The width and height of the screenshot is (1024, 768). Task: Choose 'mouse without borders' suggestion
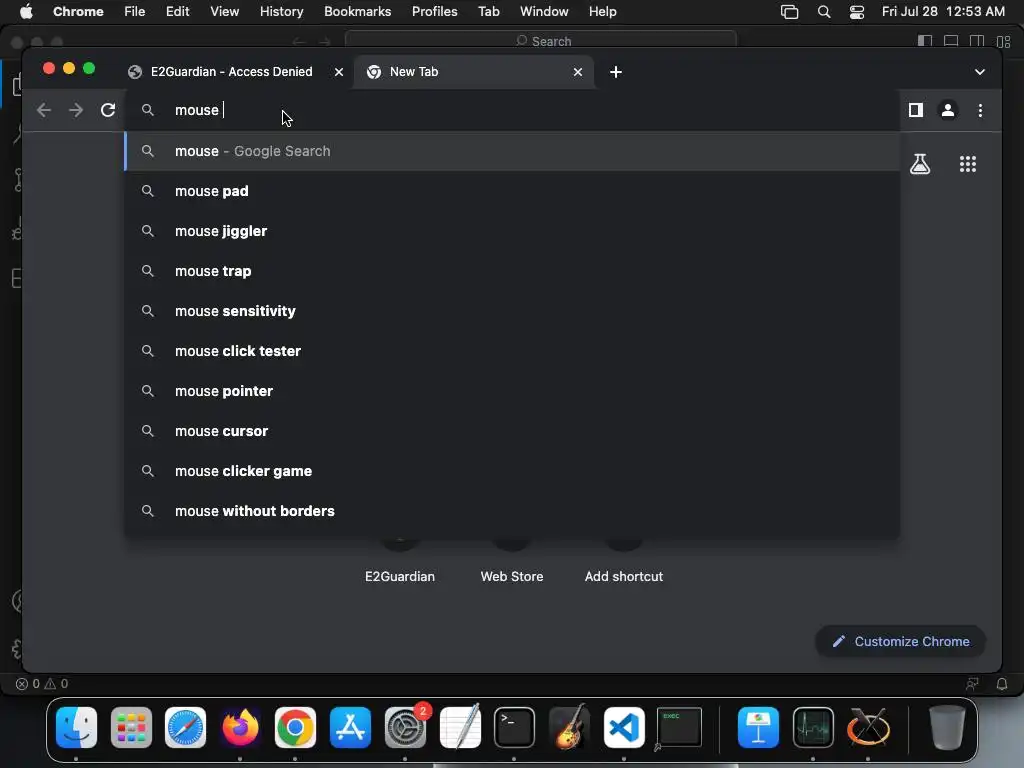coord(512,511)
